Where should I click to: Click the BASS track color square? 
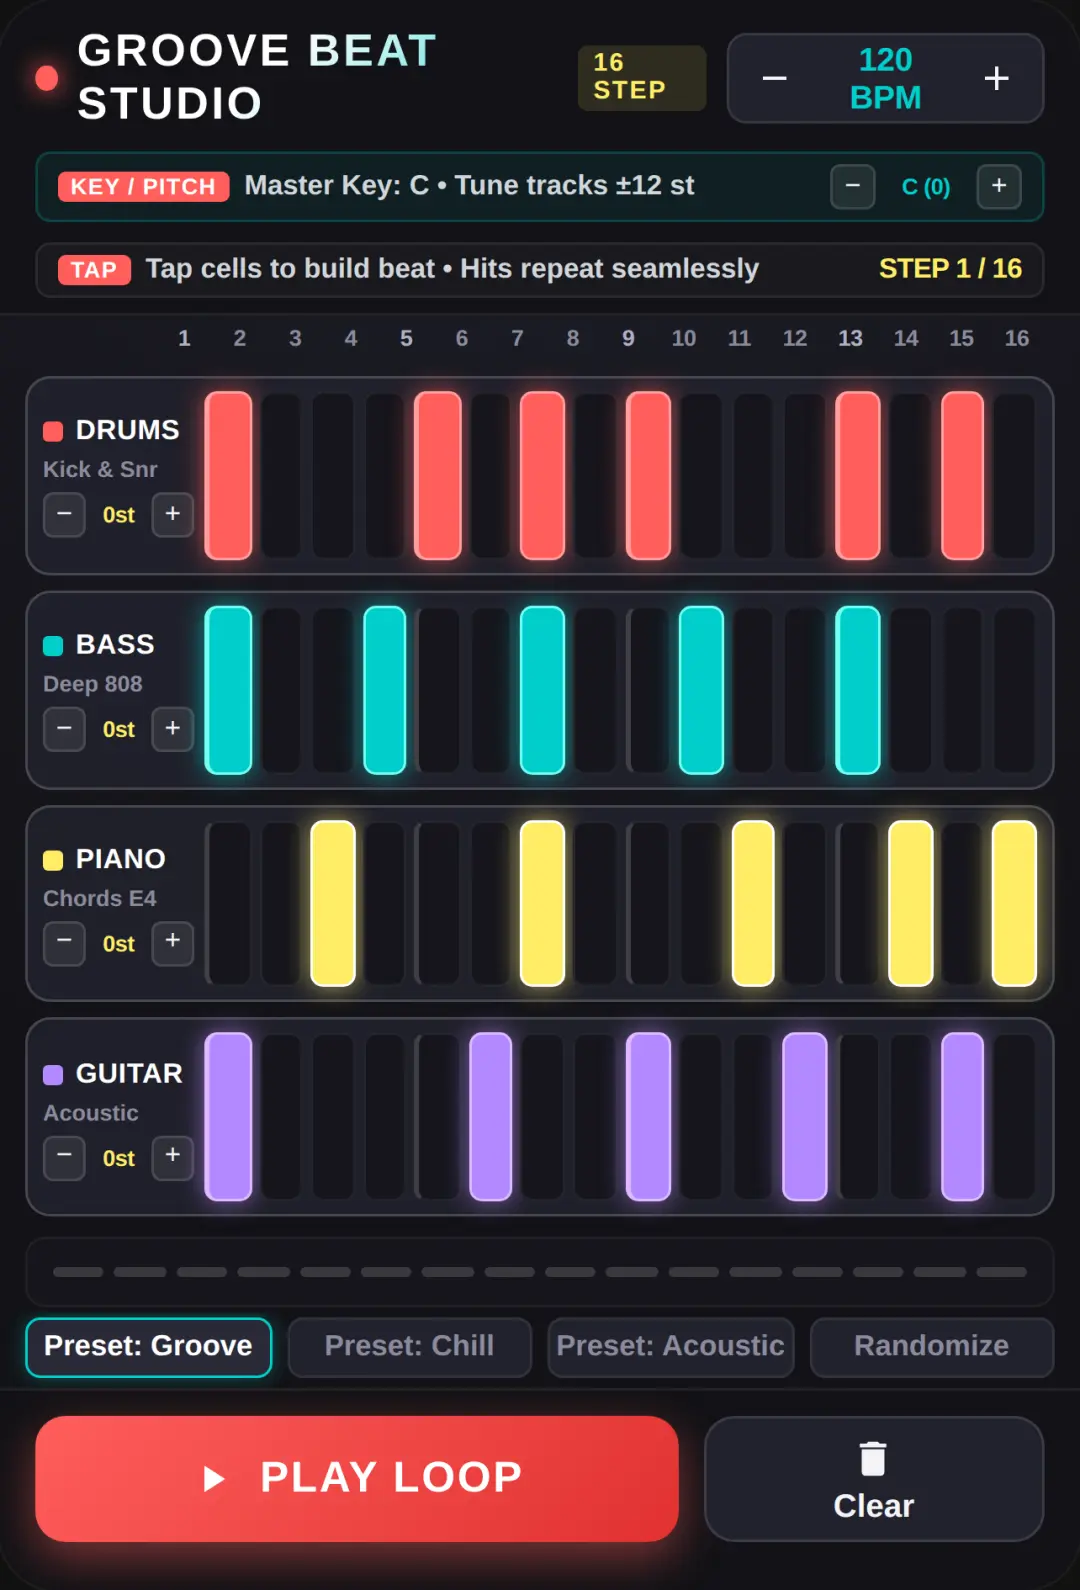pos(53,645)
